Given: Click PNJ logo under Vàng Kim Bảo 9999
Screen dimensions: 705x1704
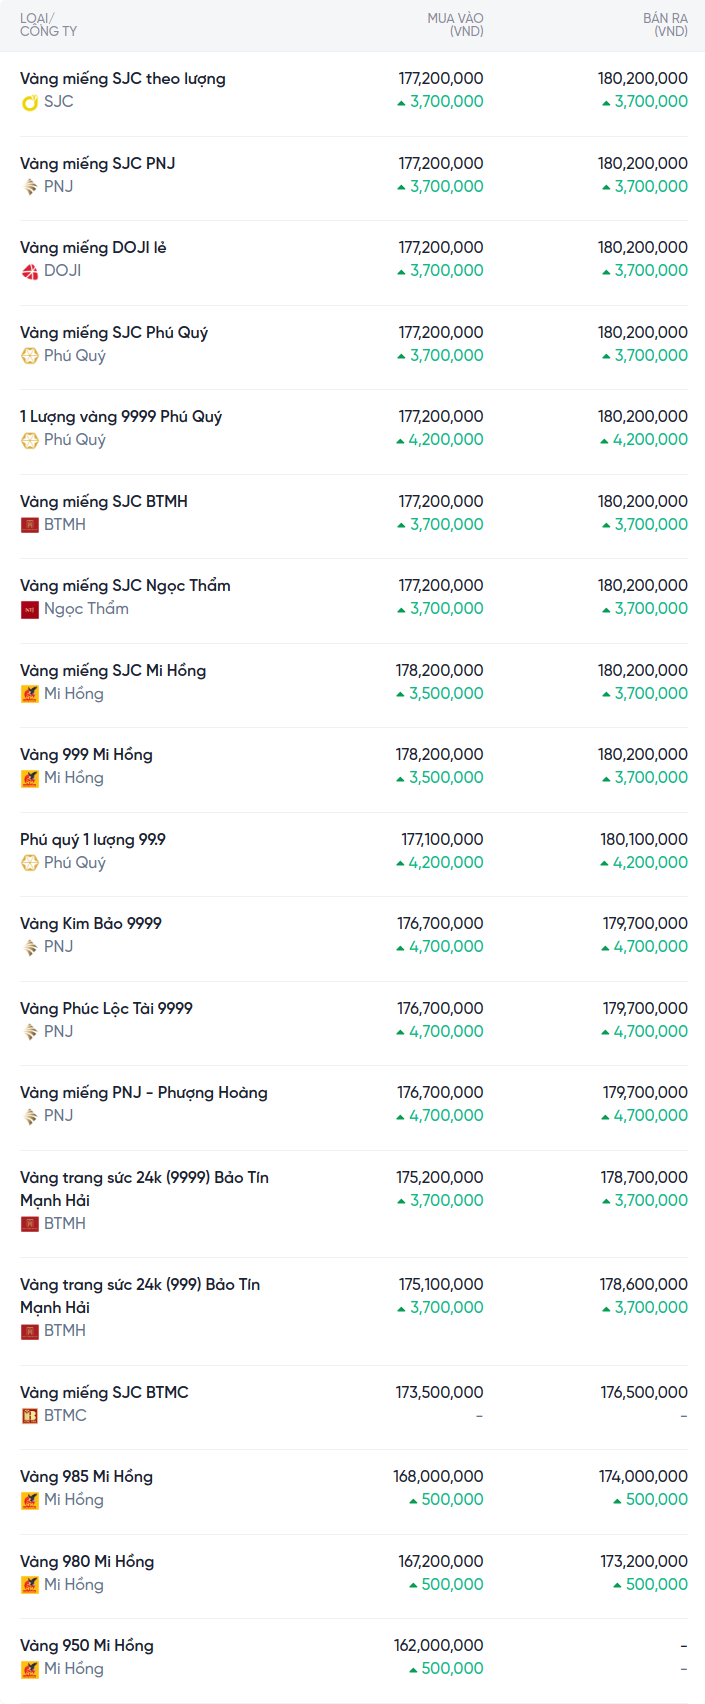Looking at the screenshot, I should [30, 947].
